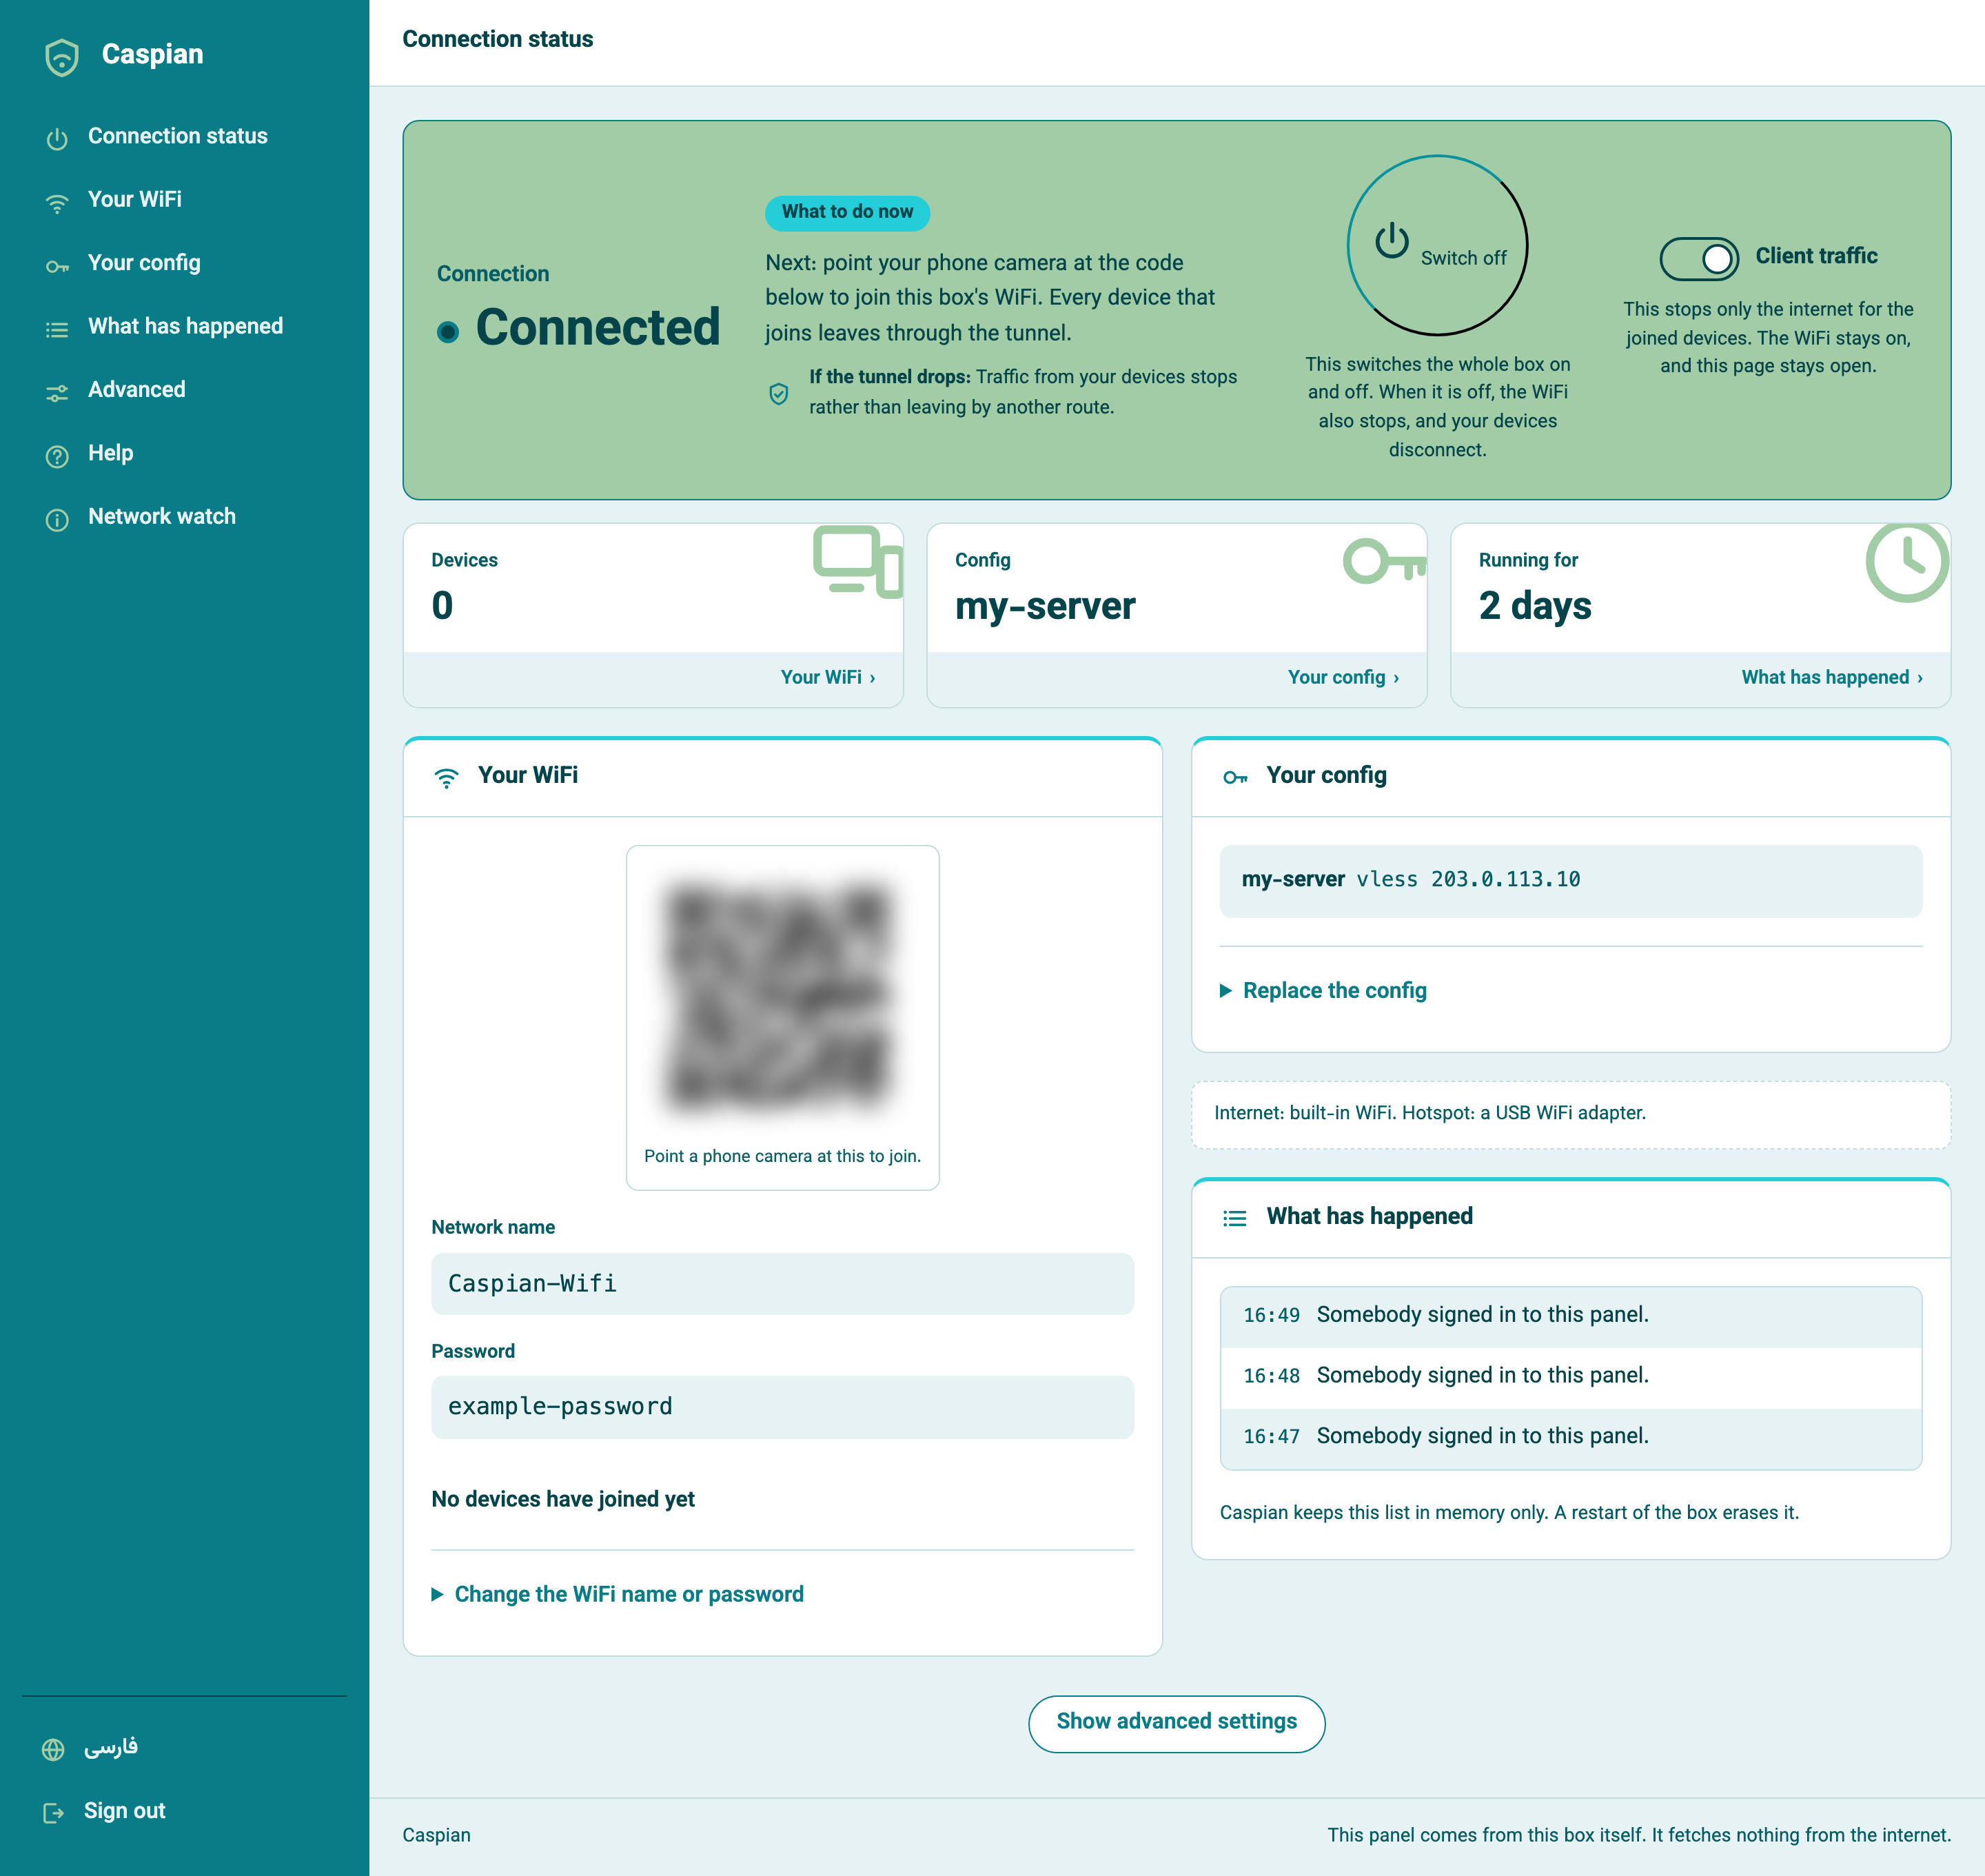Open the Network watch page

click(x=162, y=517)
